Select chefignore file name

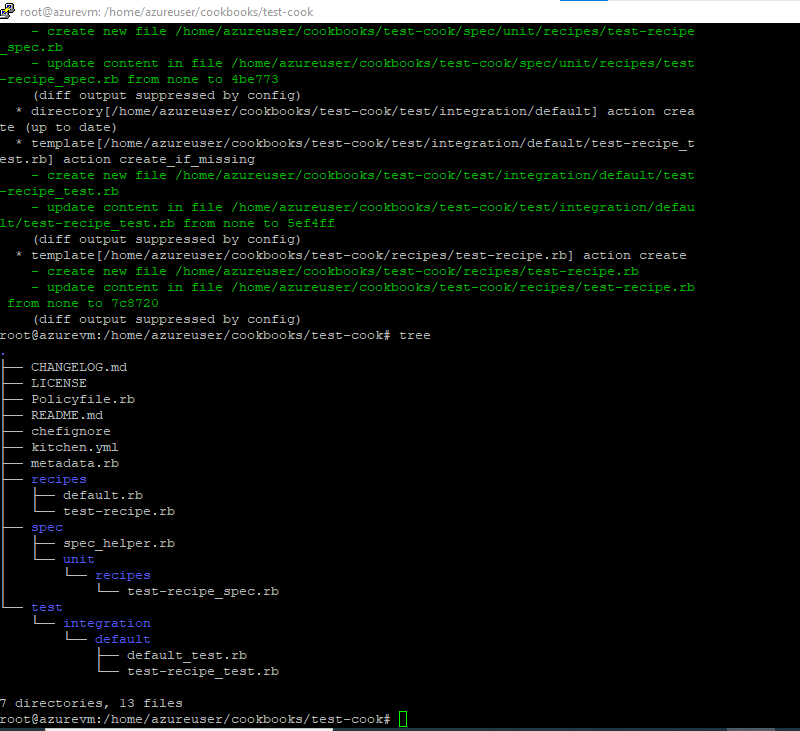coord(71,431)
